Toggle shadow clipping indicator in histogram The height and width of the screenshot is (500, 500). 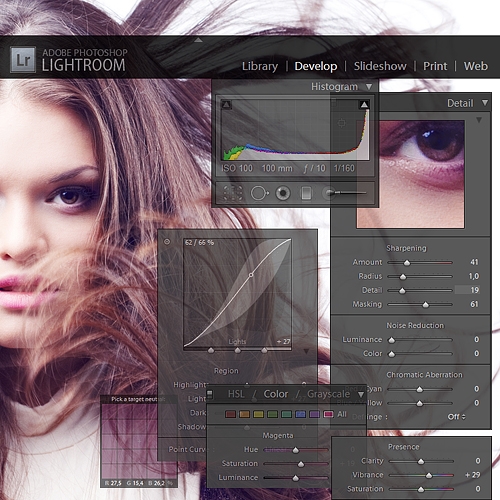(226, 105)
